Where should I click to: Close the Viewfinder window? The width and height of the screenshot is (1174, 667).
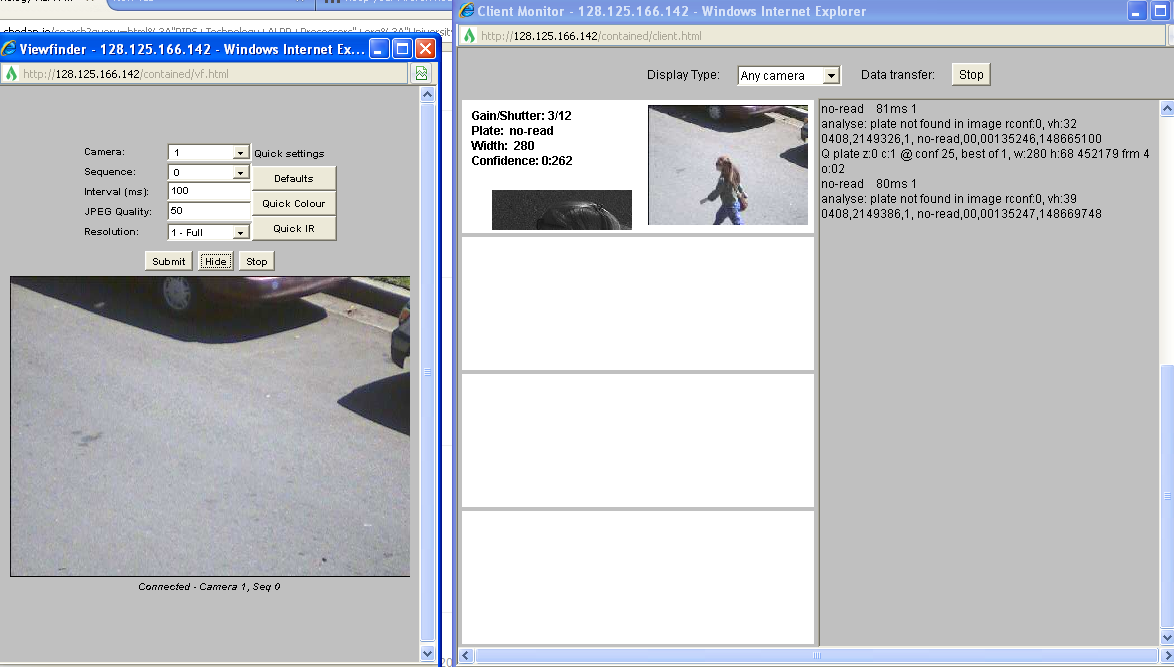pos(425,49)
